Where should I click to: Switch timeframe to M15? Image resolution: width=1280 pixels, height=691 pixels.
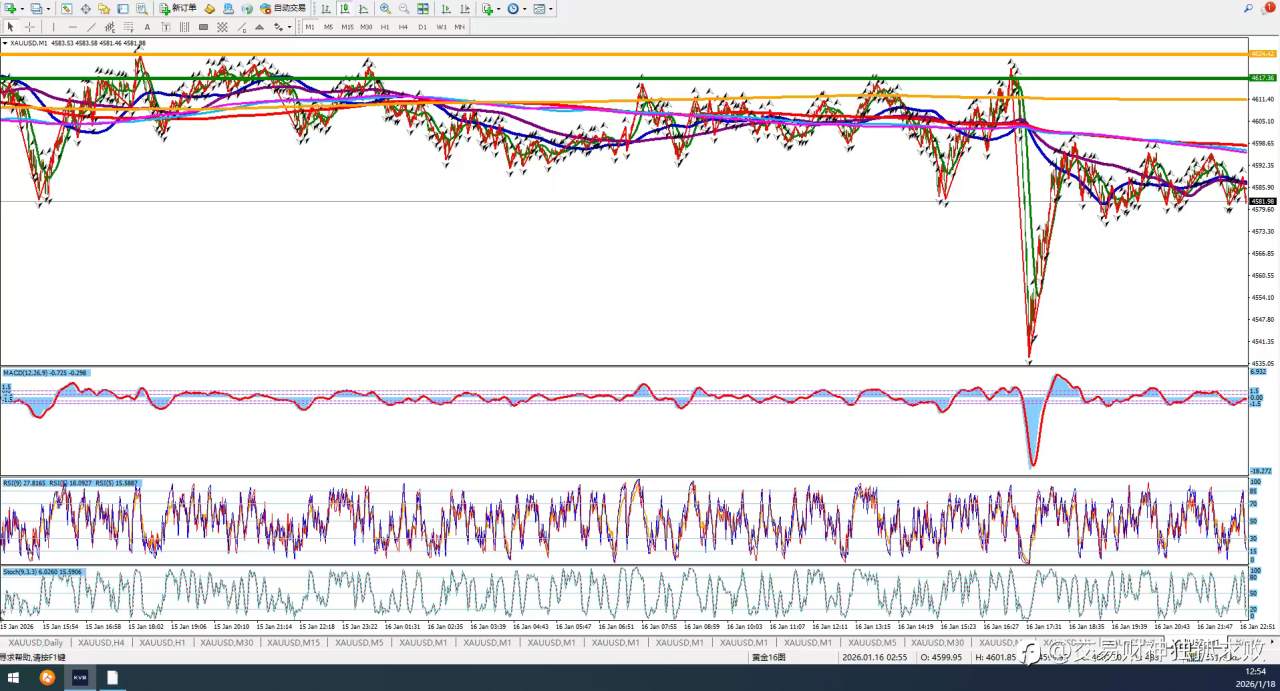pos(347,27)
